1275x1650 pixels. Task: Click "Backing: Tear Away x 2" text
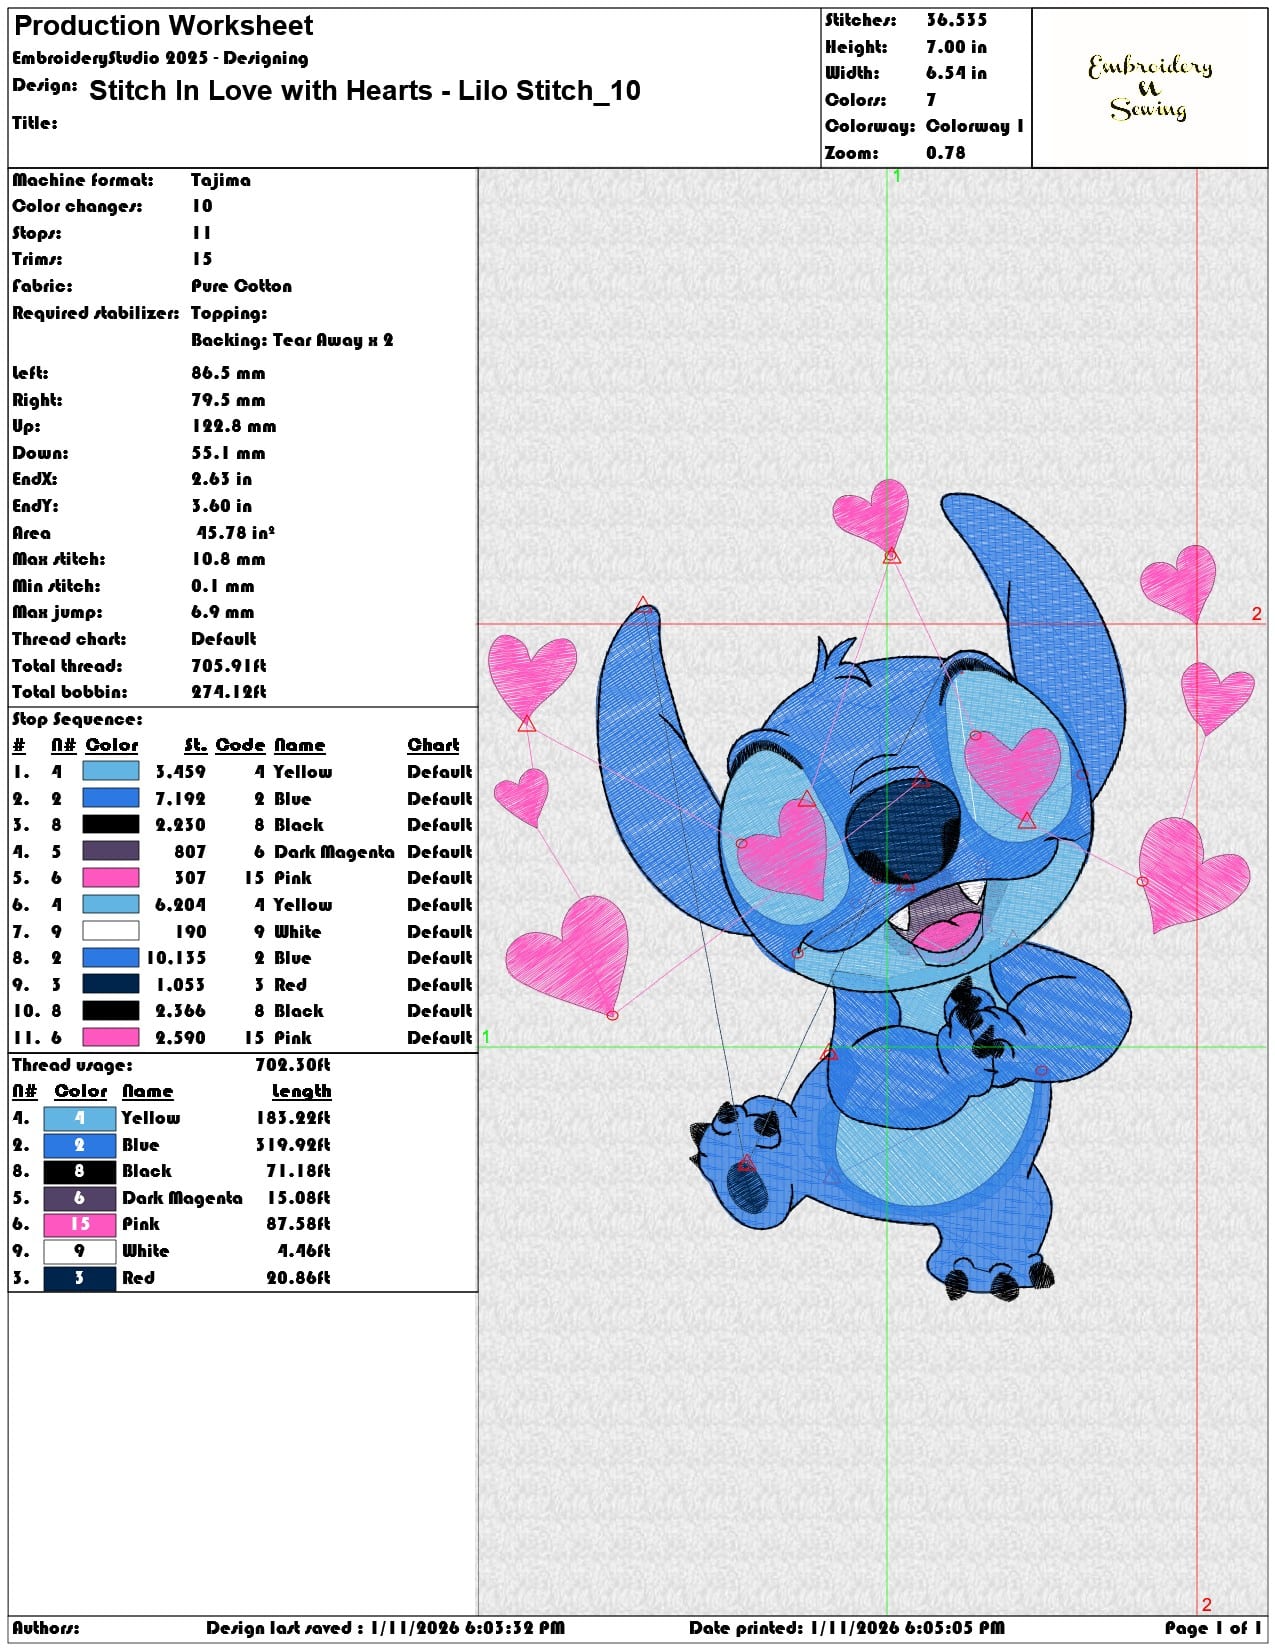tap(292, 340)
